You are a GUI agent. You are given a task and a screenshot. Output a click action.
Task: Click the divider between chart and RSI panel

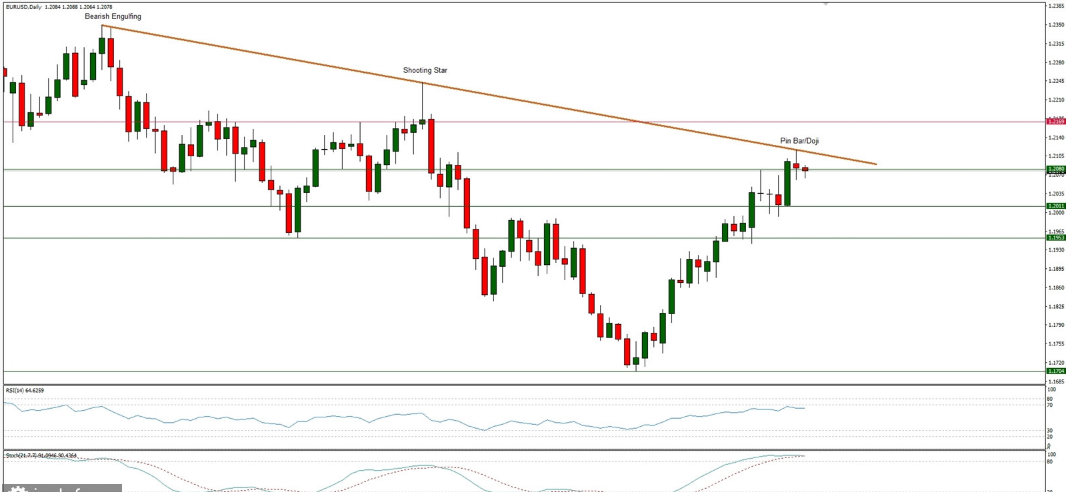(x=520, y=384)
